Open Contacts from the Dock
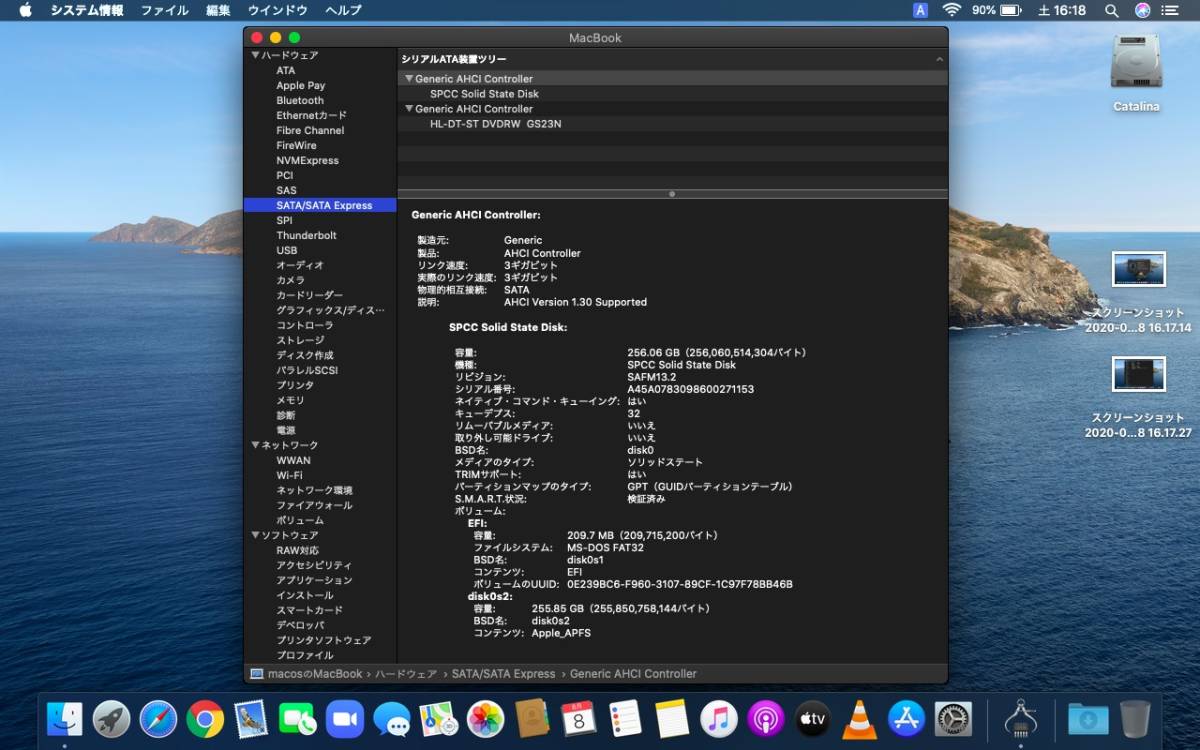The image size is (1200, 750). pyautogui.click(x=532, y=718)
